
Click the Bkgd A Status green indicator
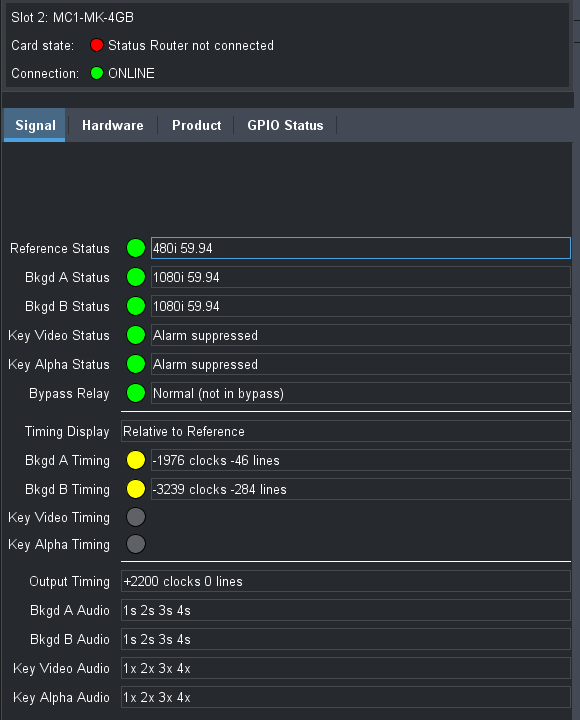(136, 277)
